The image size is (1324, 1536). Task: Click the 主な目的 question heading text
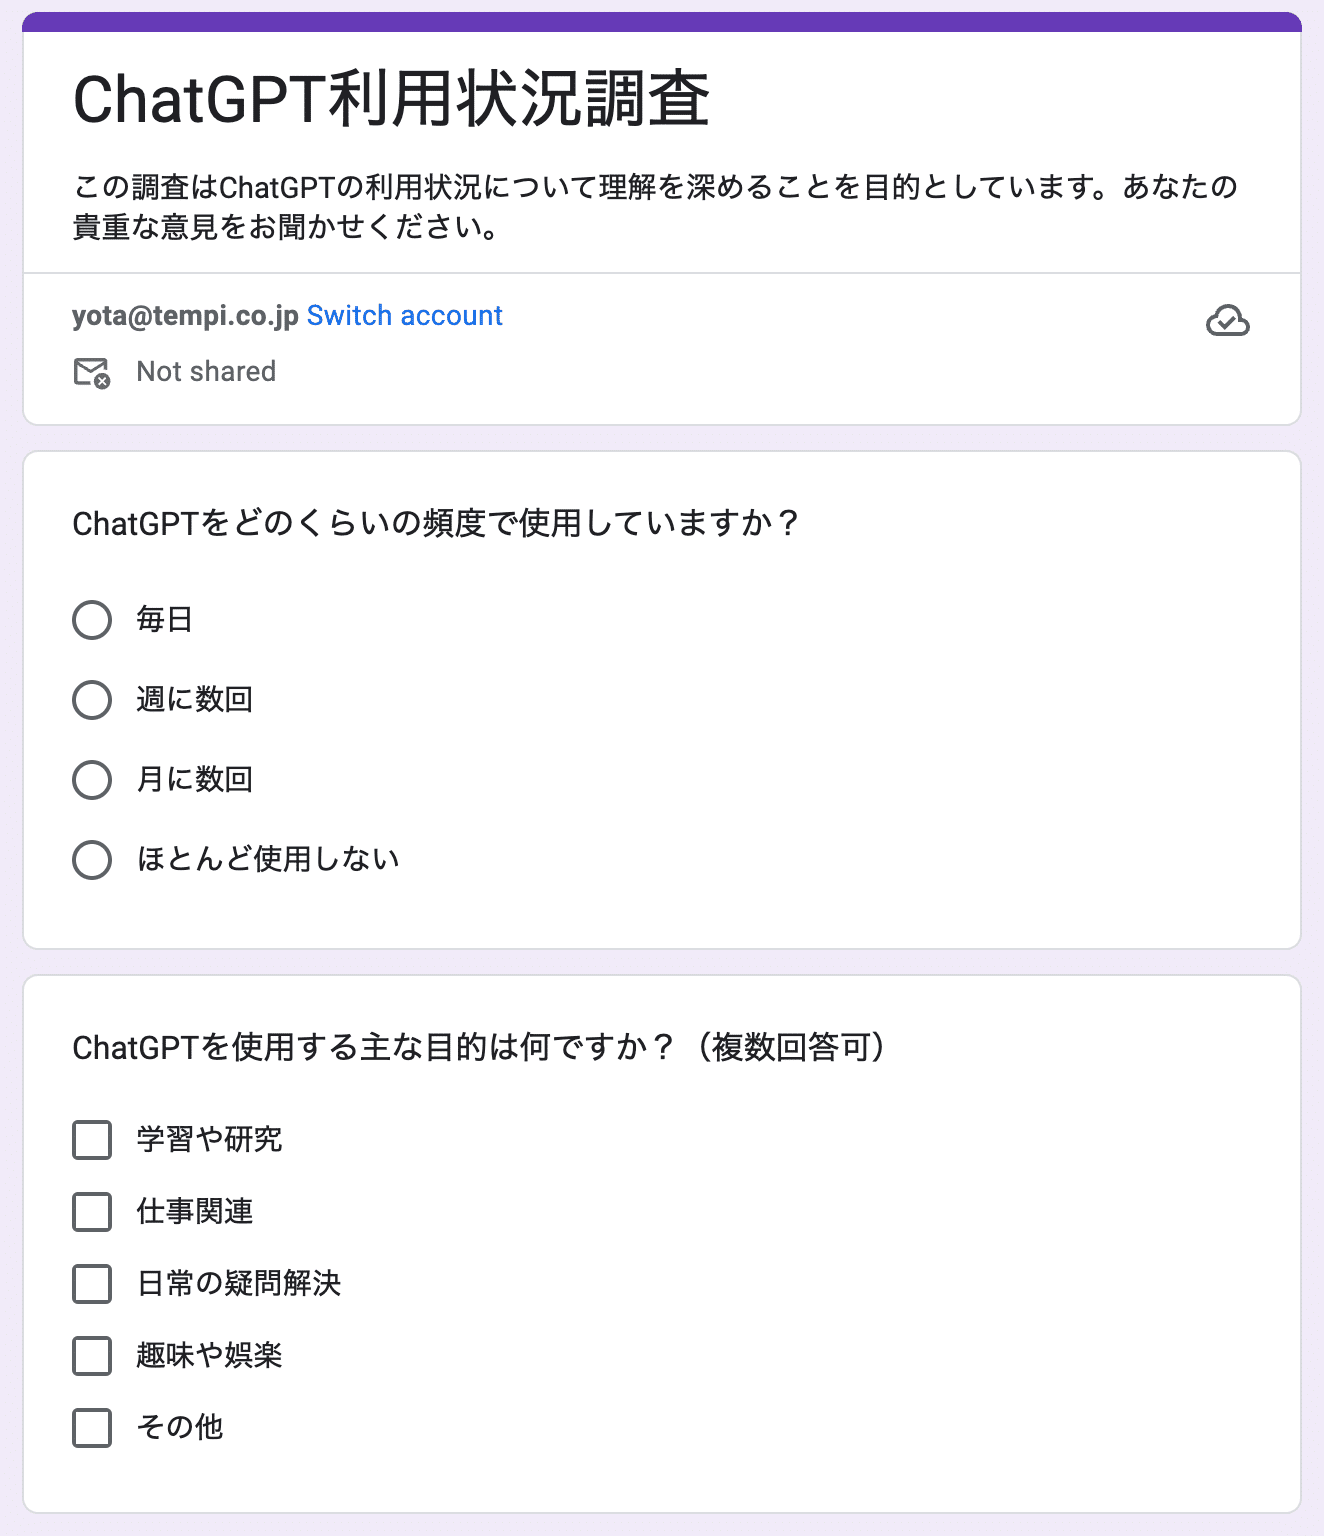pos(478,1047)
